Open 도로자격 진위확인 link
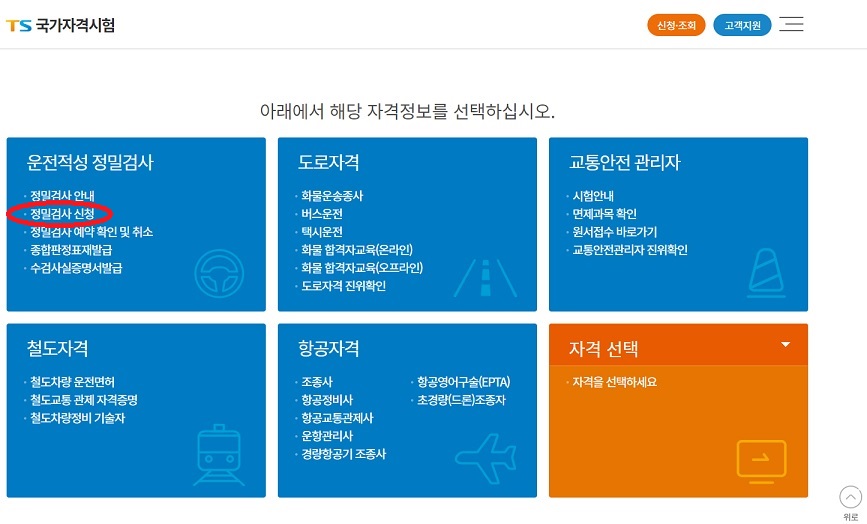This screenshot has width=867, height=524. point(343,286)
